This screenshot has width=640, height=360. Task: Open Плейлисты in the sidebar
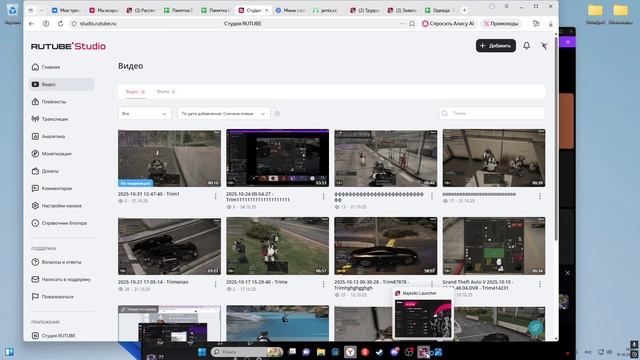tap(53, 102)
